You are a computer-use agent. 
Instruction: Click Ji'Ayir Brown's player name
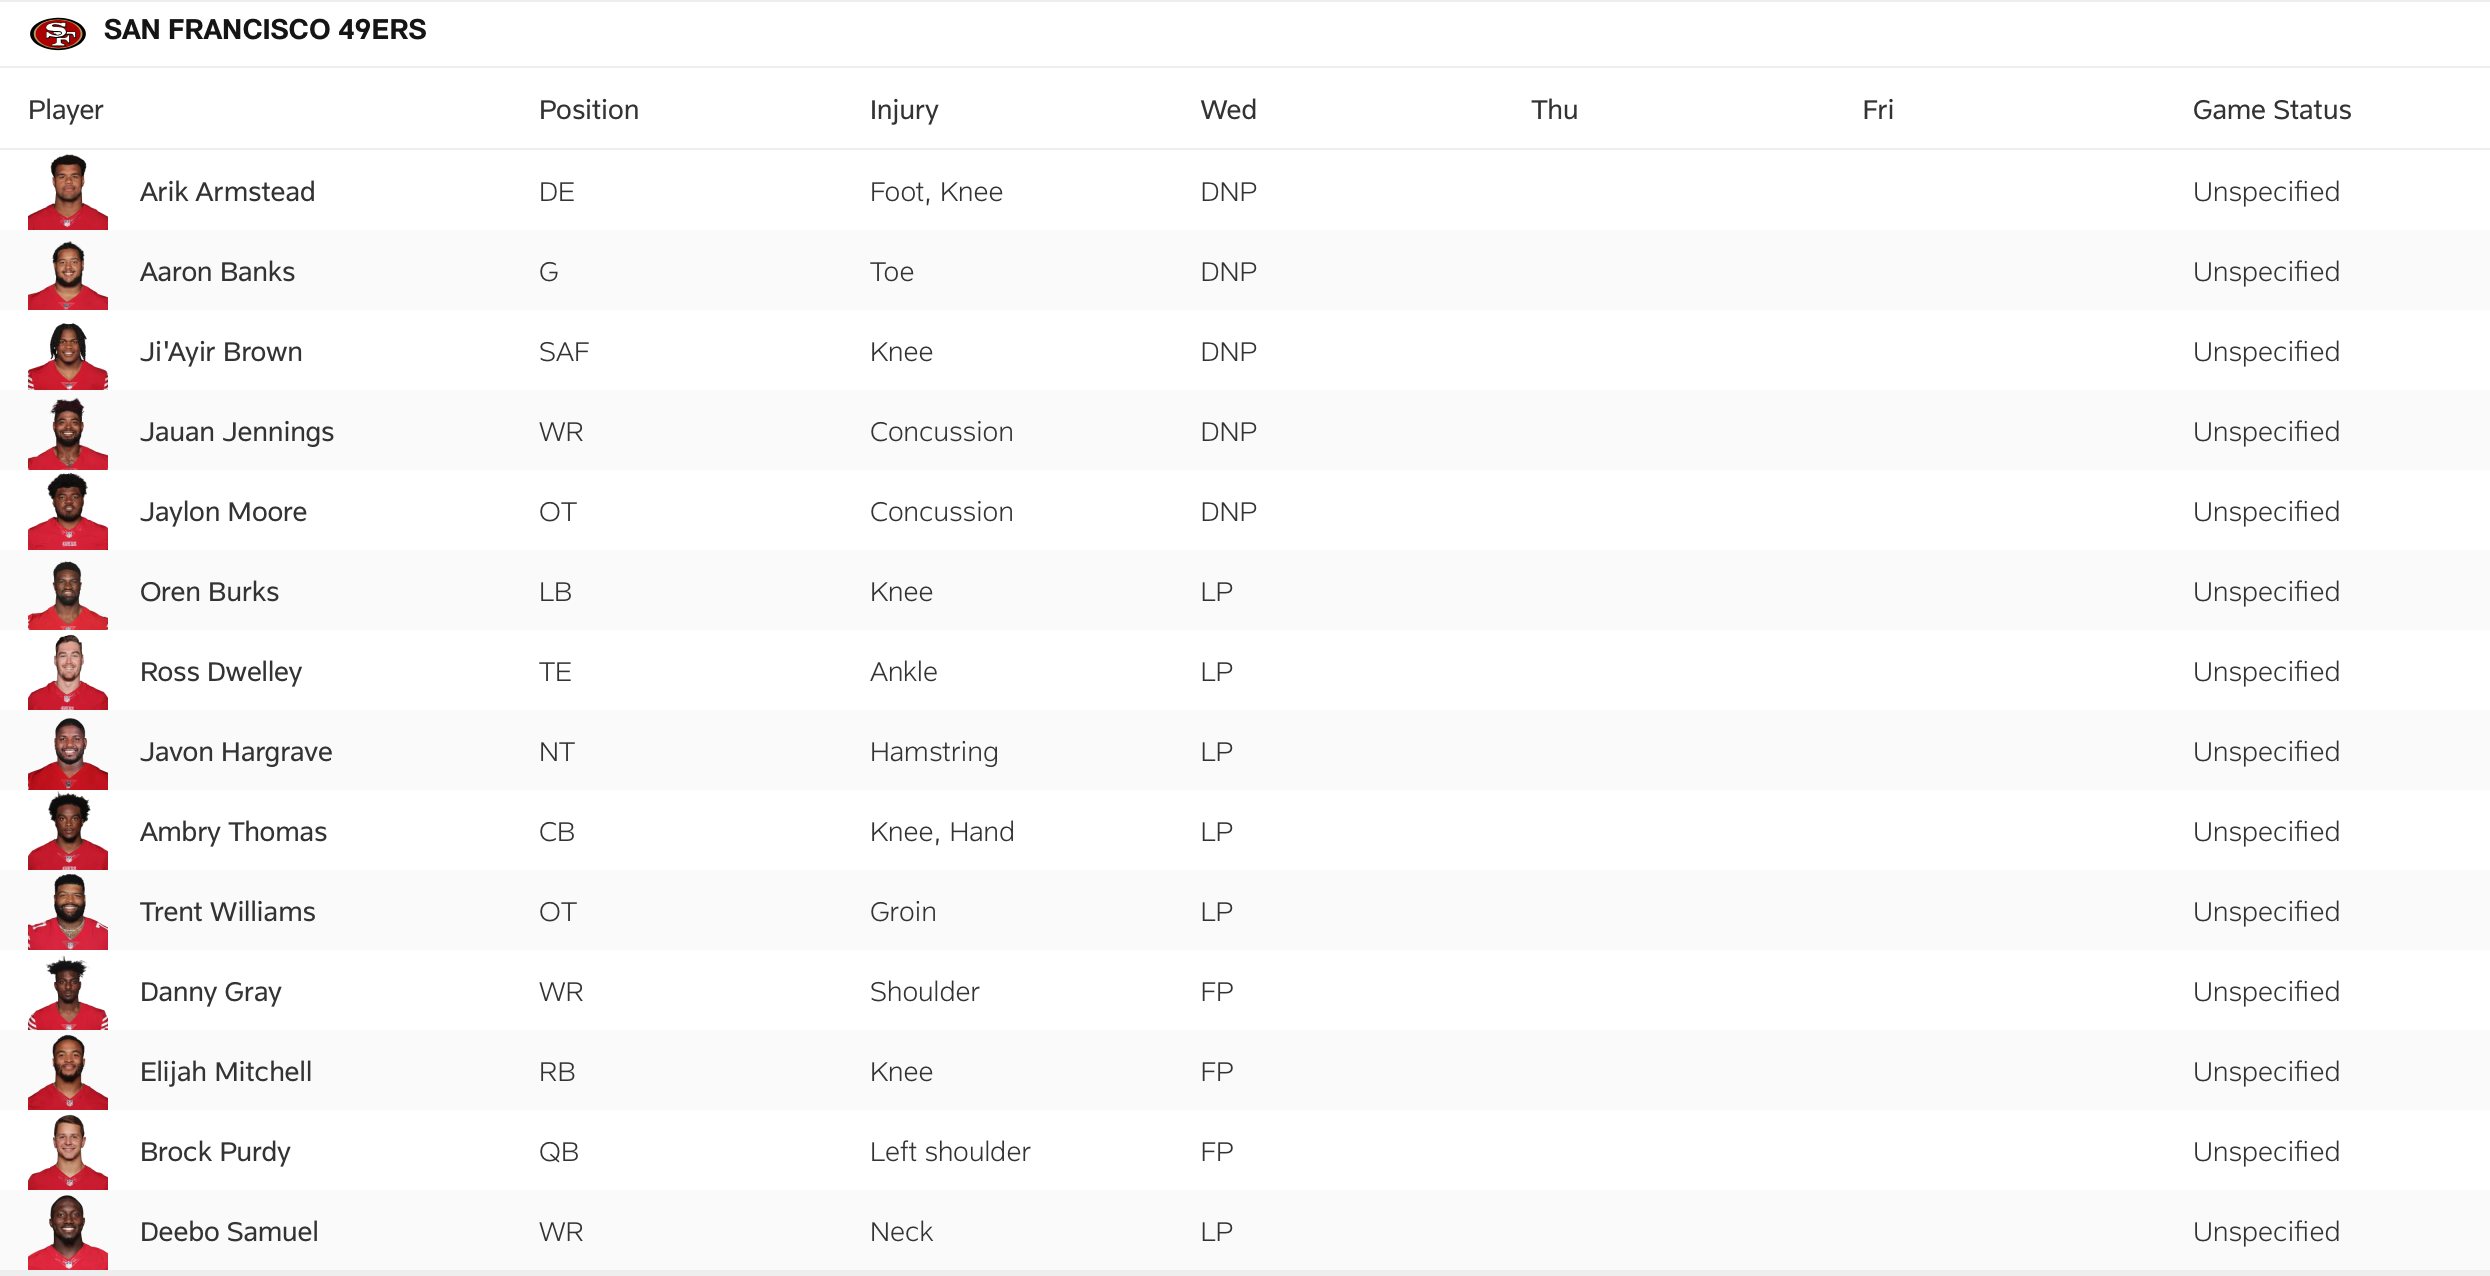(221, 351)
